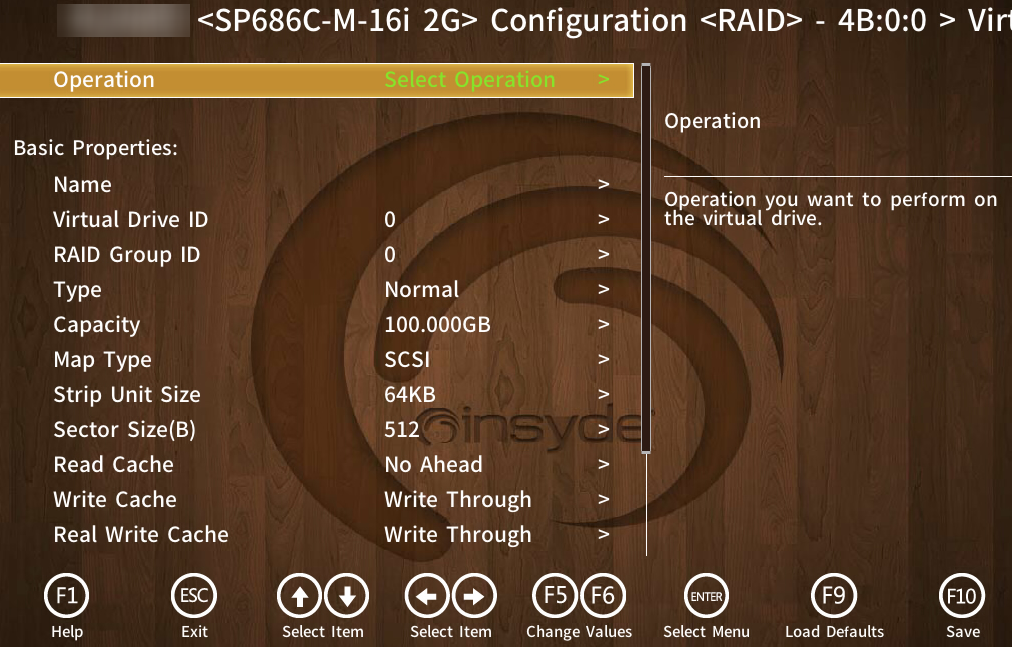Click the Write Cache 'Write Through' value
This screenshot has height=647, width=1012.
point(458,500)
